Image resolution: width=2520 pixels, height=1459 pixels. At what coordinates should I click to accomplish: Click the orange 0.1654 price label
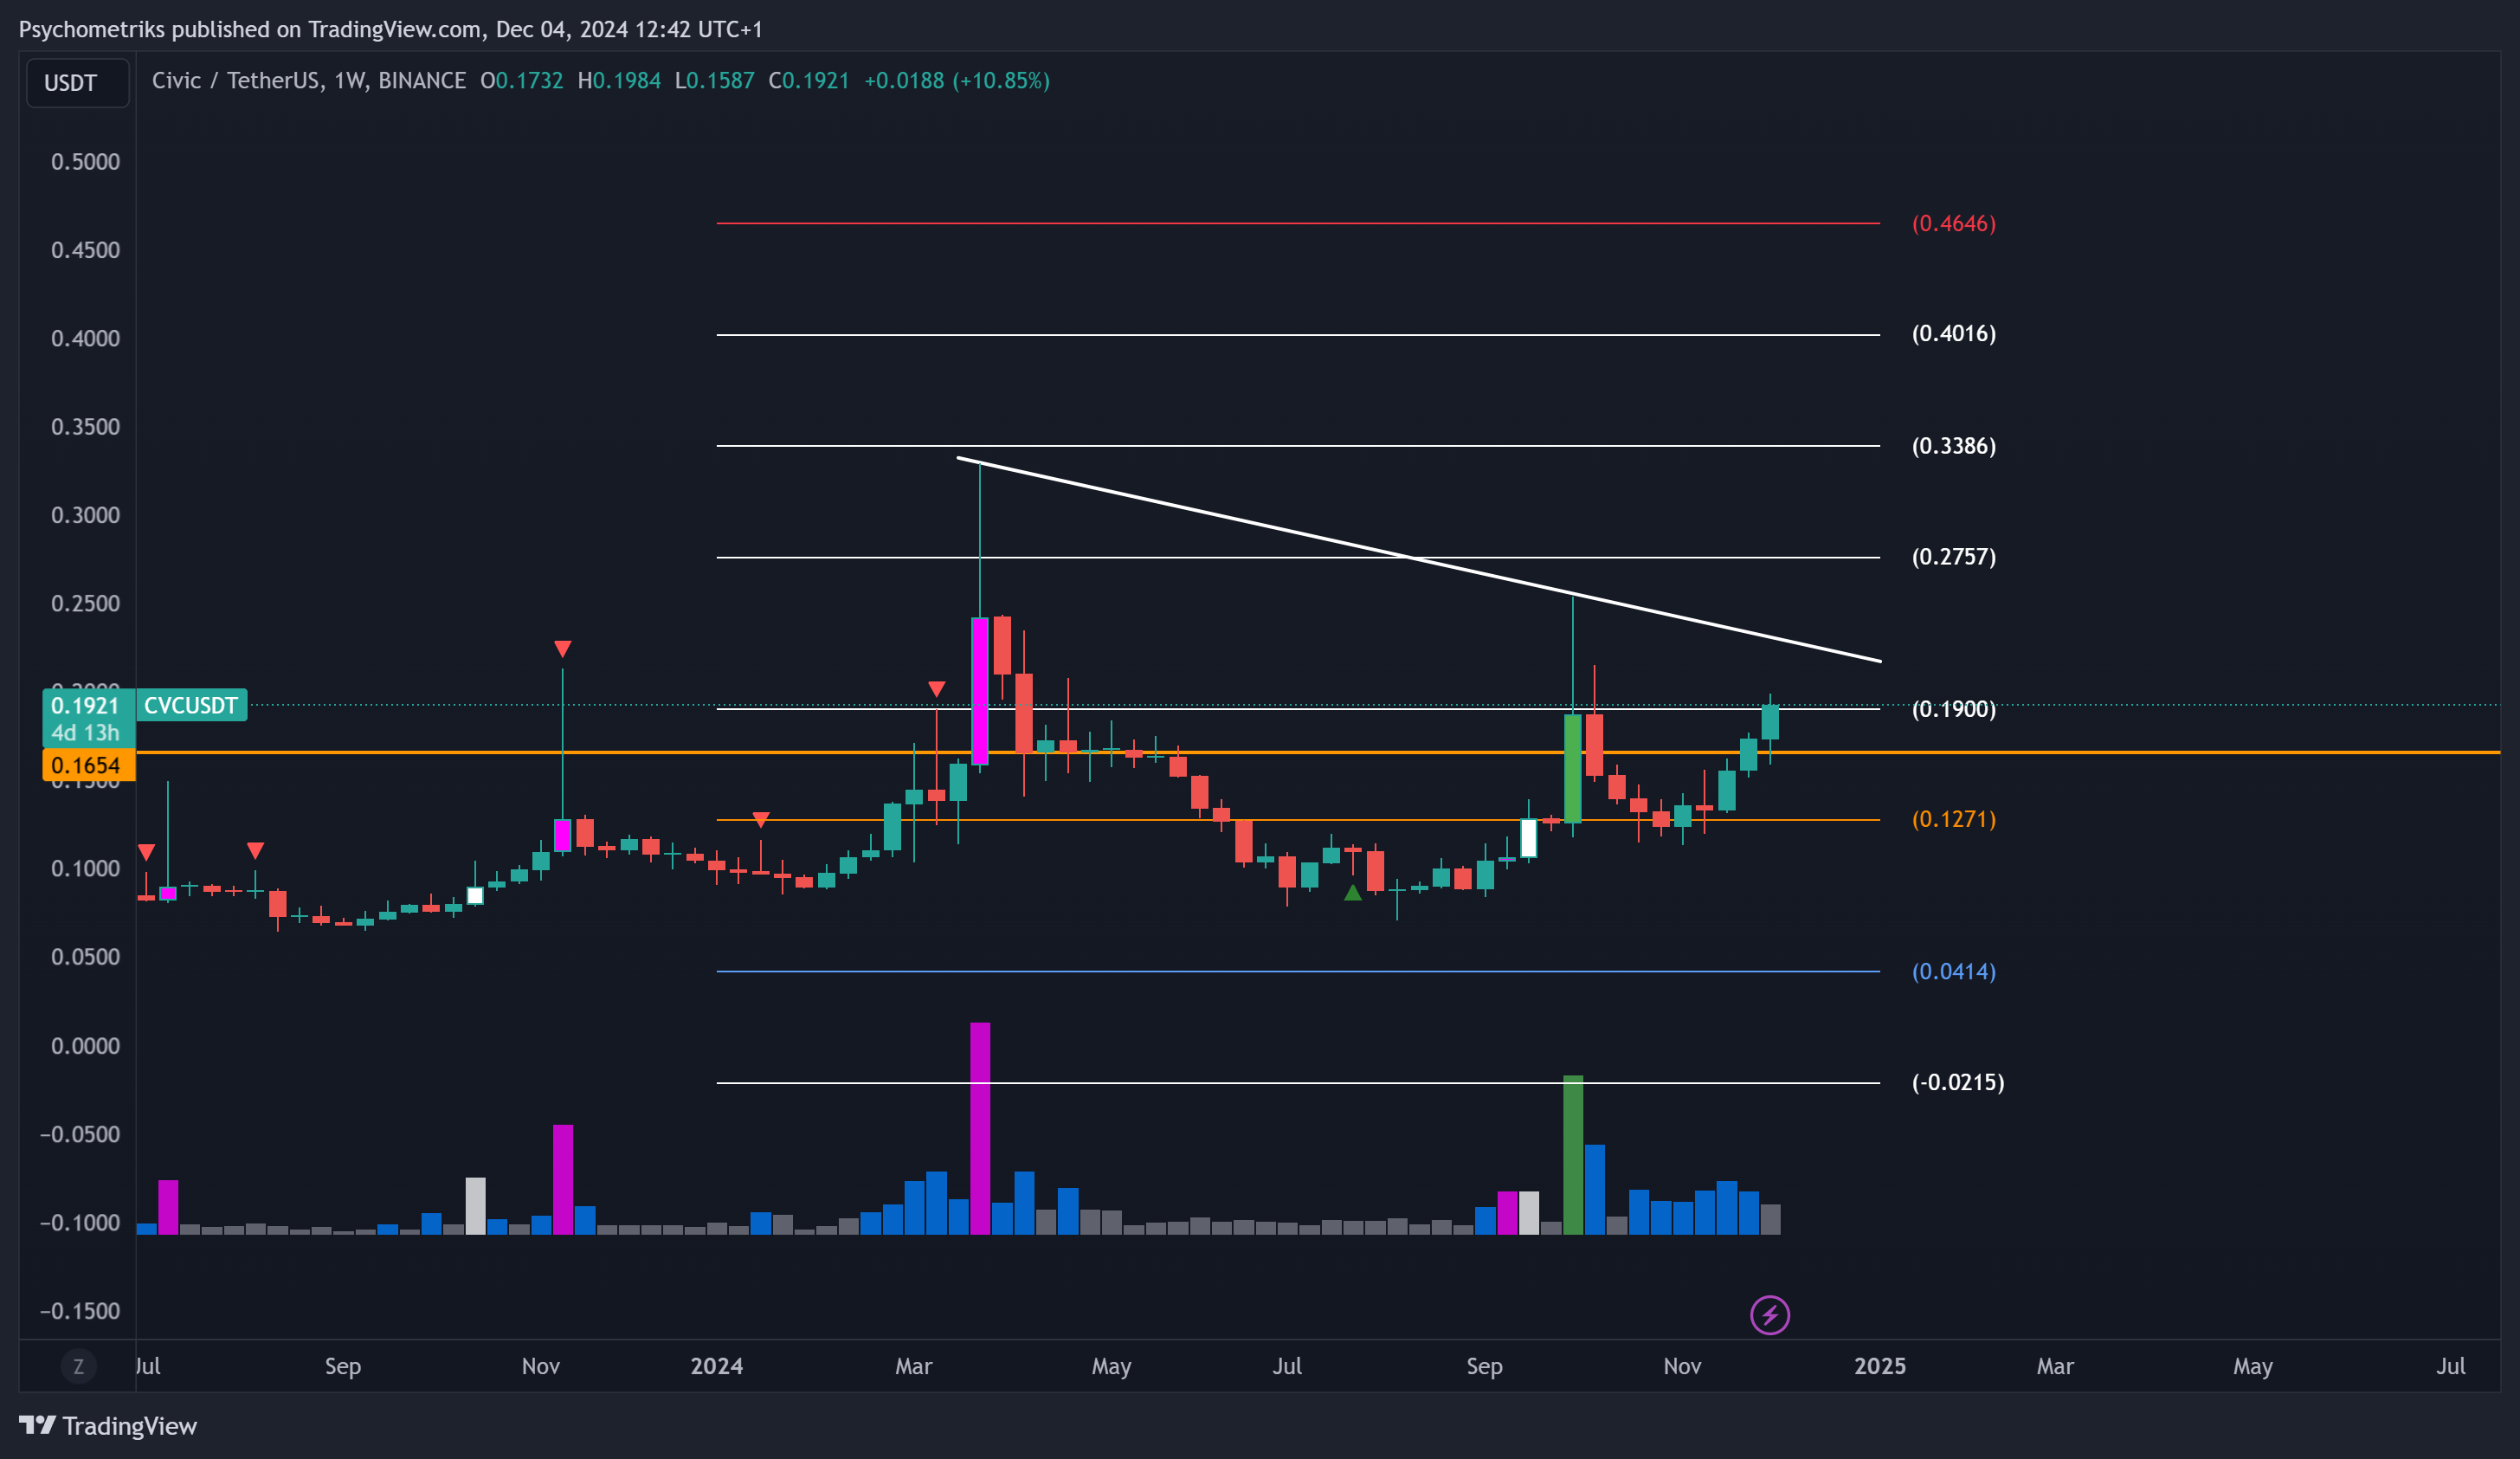coord(89,766)
